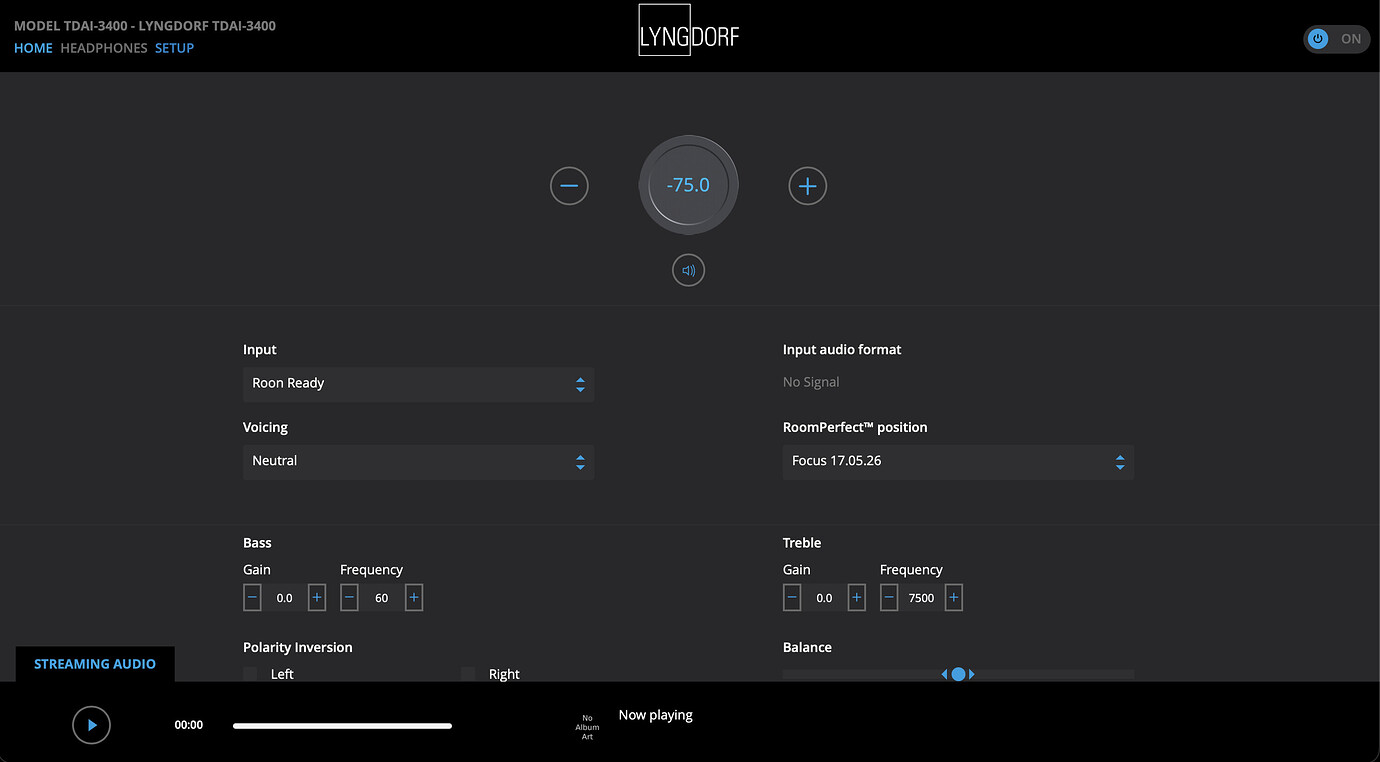Open the Voicing dropdown showing Neutral
This screenshot has height=762, width=1380.
(x=418, y=462)
